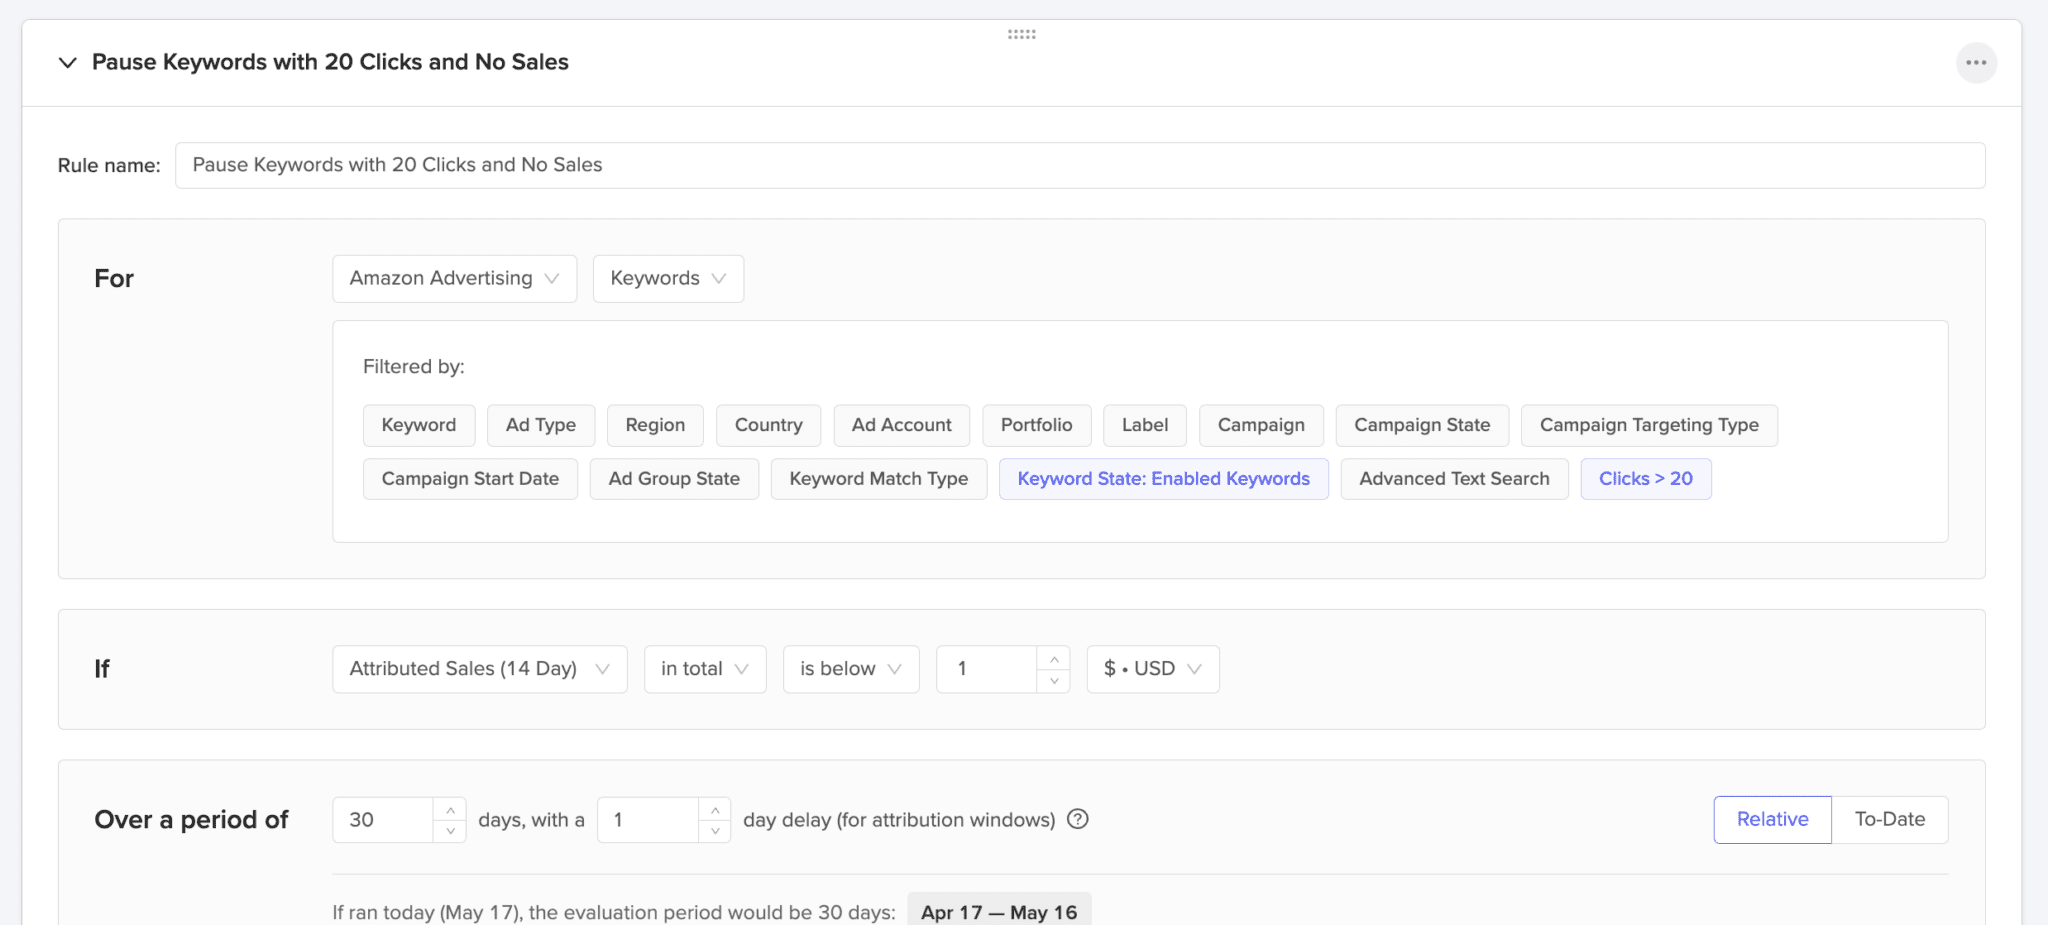Select the Relative period mode
This screenshot has height=925, width=2048.
point(1772,819)
